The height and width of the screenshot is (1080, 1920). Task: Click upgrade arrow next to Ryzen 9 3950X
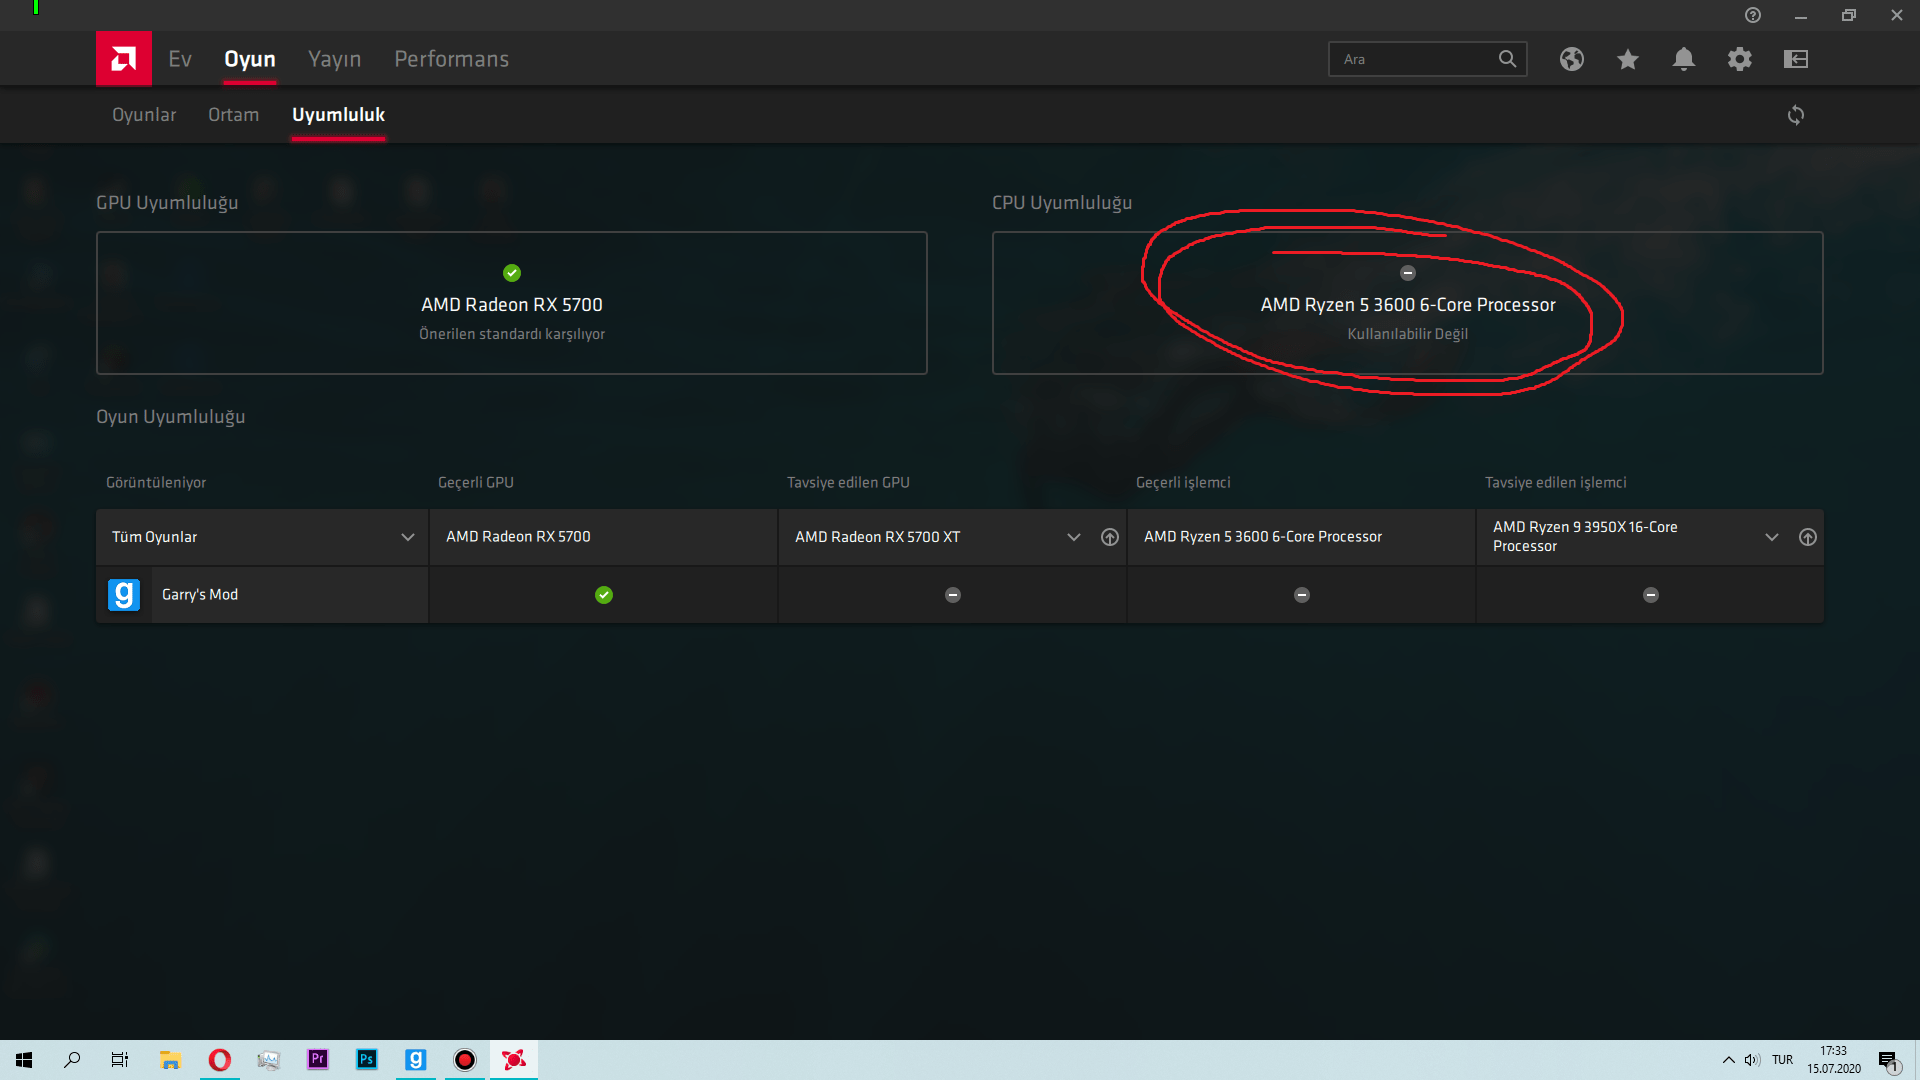coord(1807,537)
